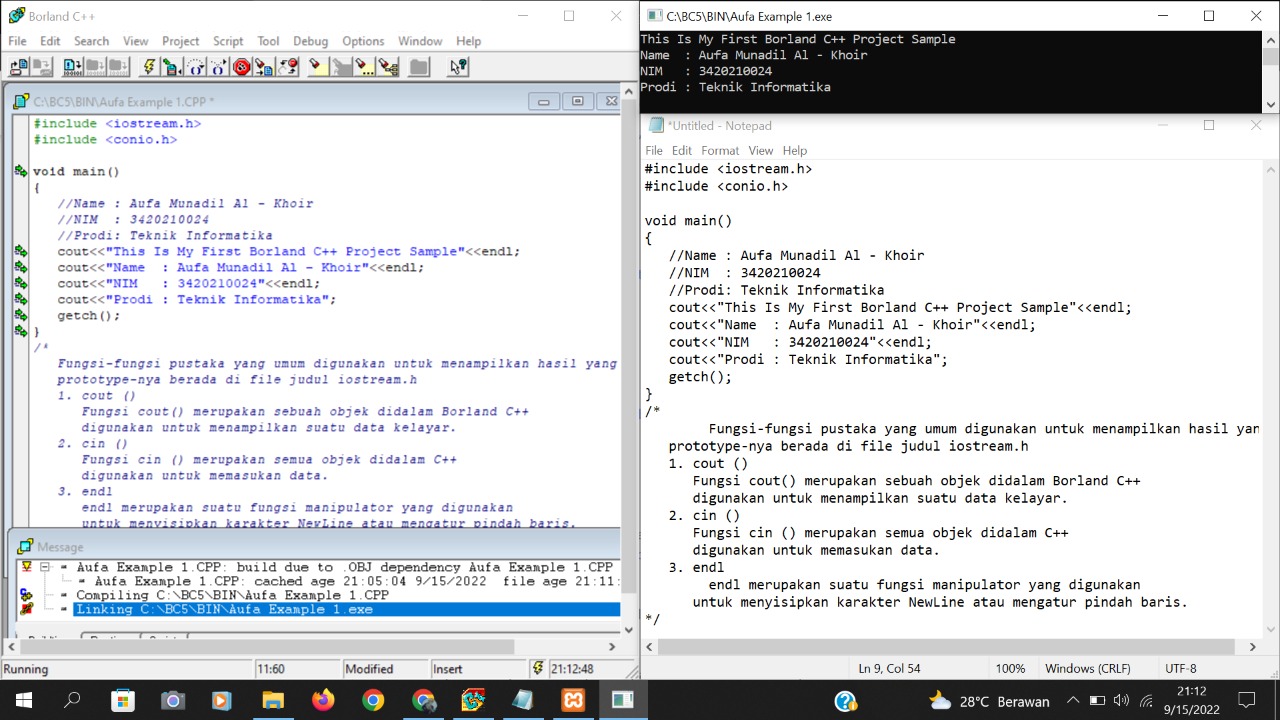Open Borland C++ File menu

click(x=17, y=41)
